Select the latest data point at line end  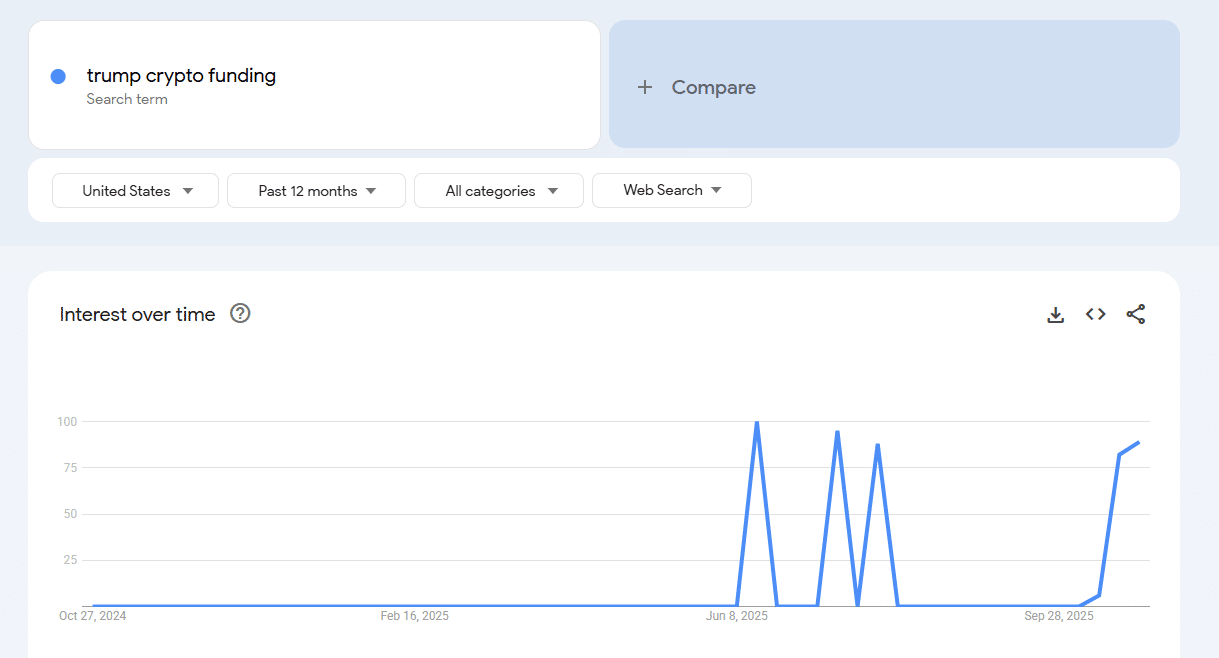click(1138, 442)
